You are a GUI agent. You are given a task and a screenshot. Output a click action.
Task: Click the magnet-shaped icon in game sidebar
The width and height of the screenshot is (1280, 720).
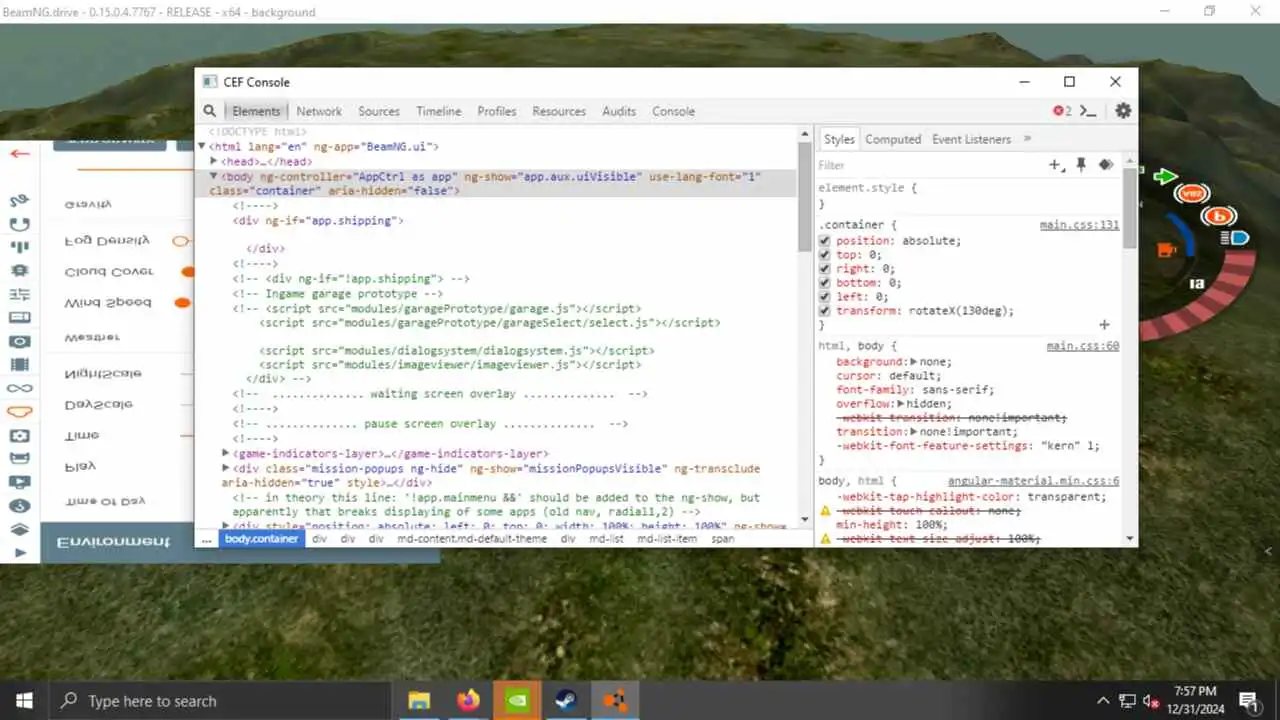click(19, 224)
